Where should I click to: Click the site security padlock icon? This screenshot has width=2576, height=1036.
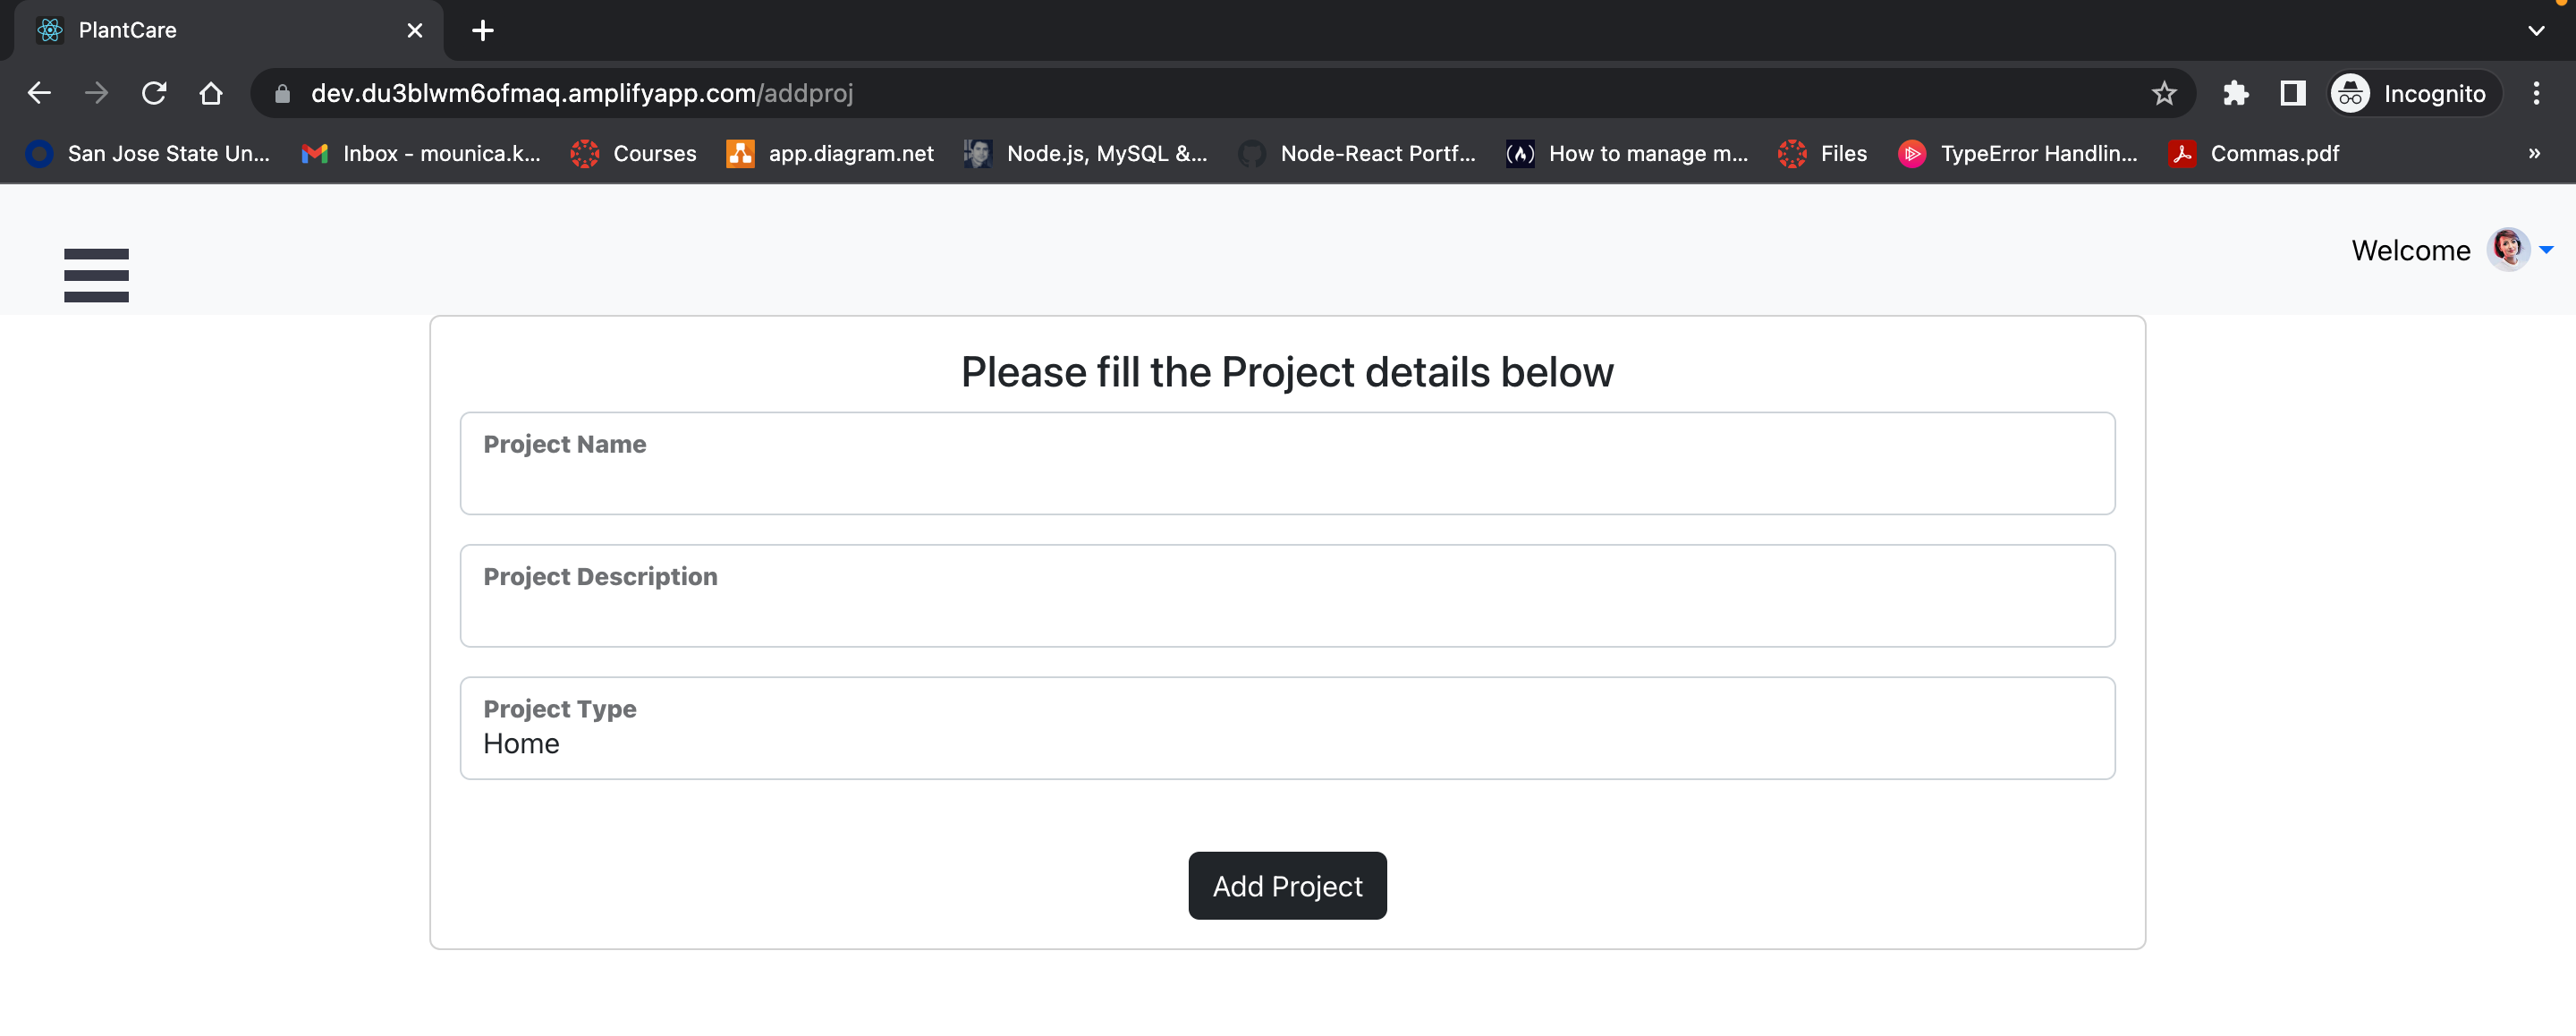tap(283, 93)
